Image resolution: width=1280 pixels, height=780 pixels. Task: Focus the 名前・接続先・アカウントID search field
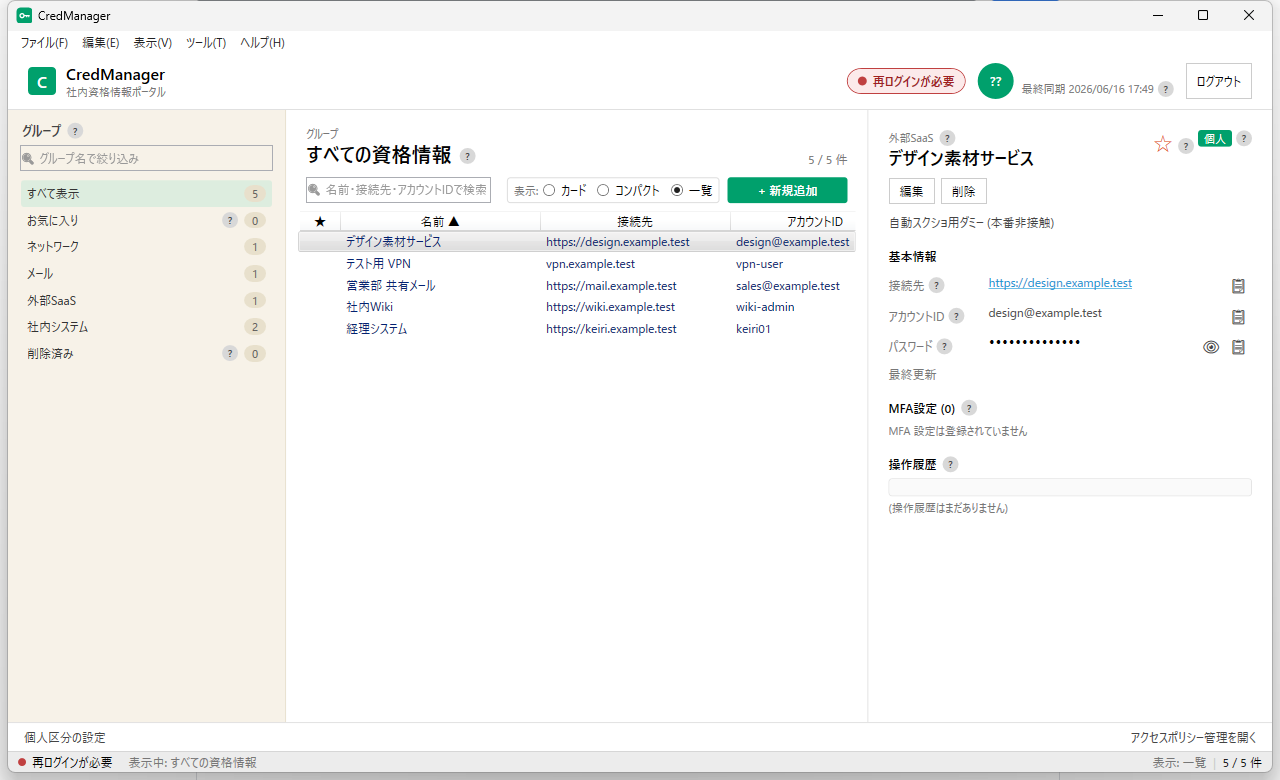pyautogui.click(x=398, y=190)
